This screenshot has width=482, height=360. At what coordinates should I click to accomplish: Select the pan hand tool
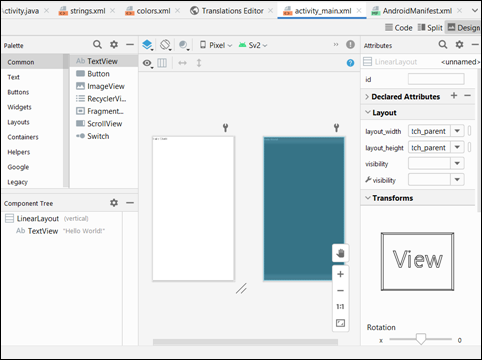coord(340,253)
